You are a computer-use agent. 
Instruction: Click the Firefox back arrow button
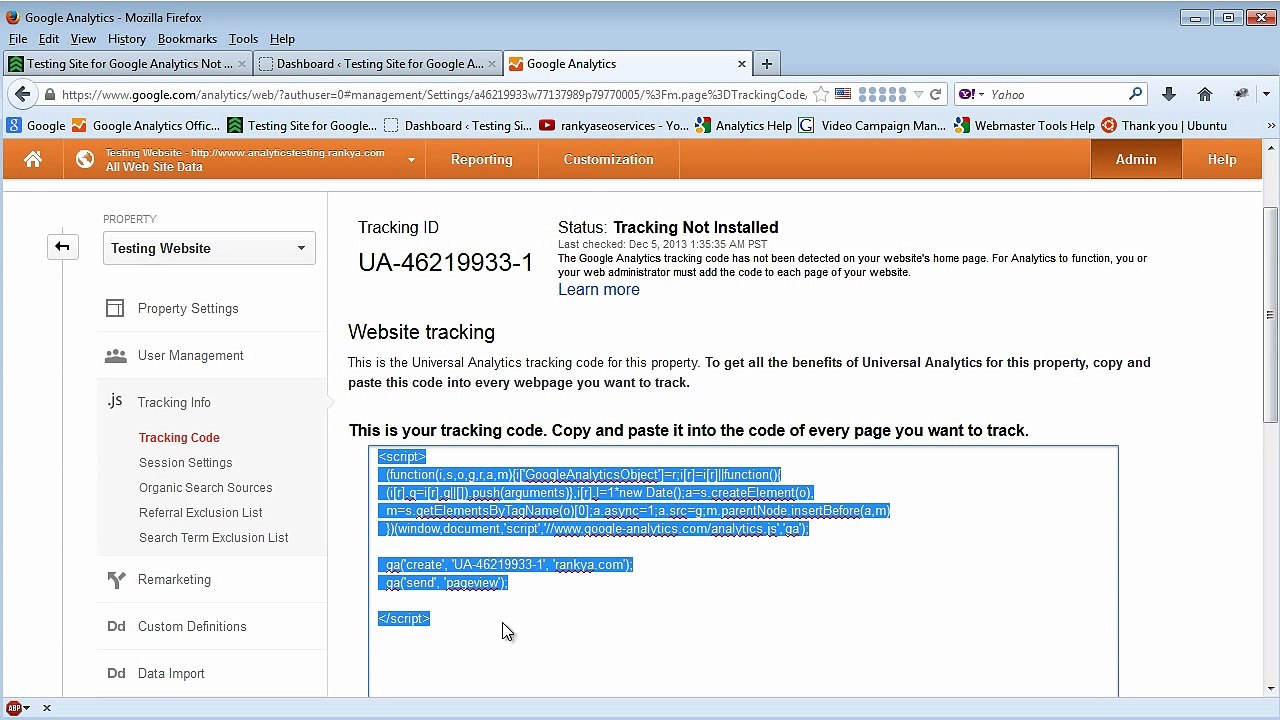tap(22, 94)
